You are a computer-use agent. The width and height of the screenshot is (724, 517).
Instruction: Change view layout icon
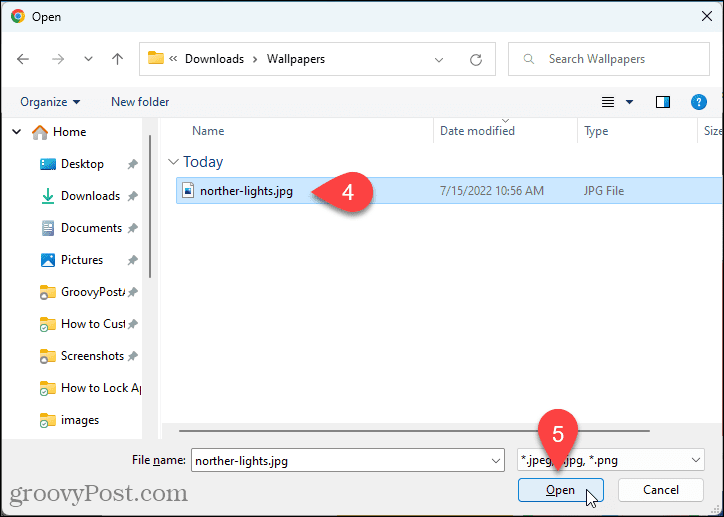(x=608, y=102)
